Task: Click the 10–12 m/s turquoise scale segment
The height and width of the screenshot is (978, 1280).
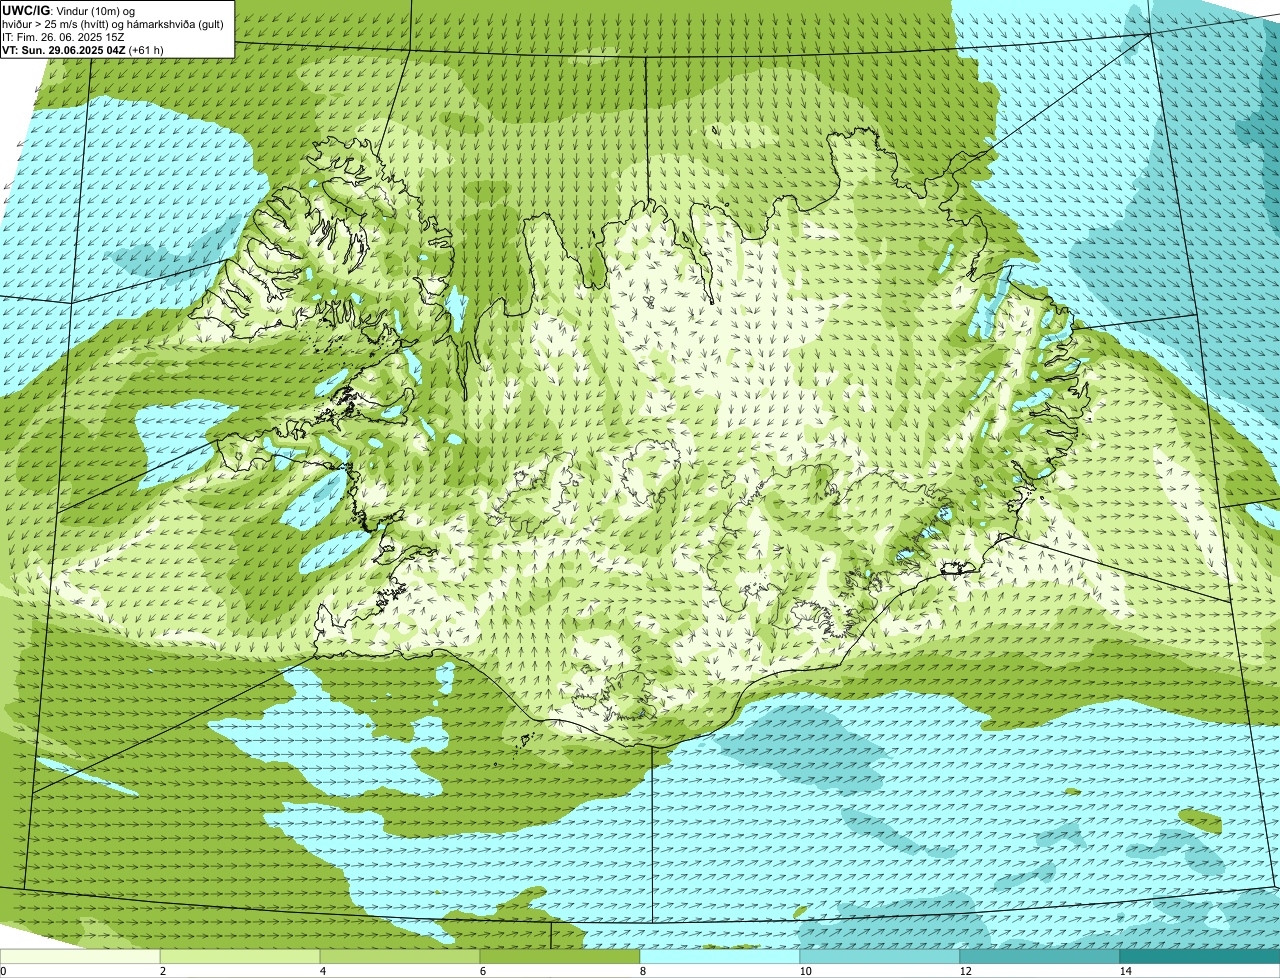Action: (x=880, y=956)
